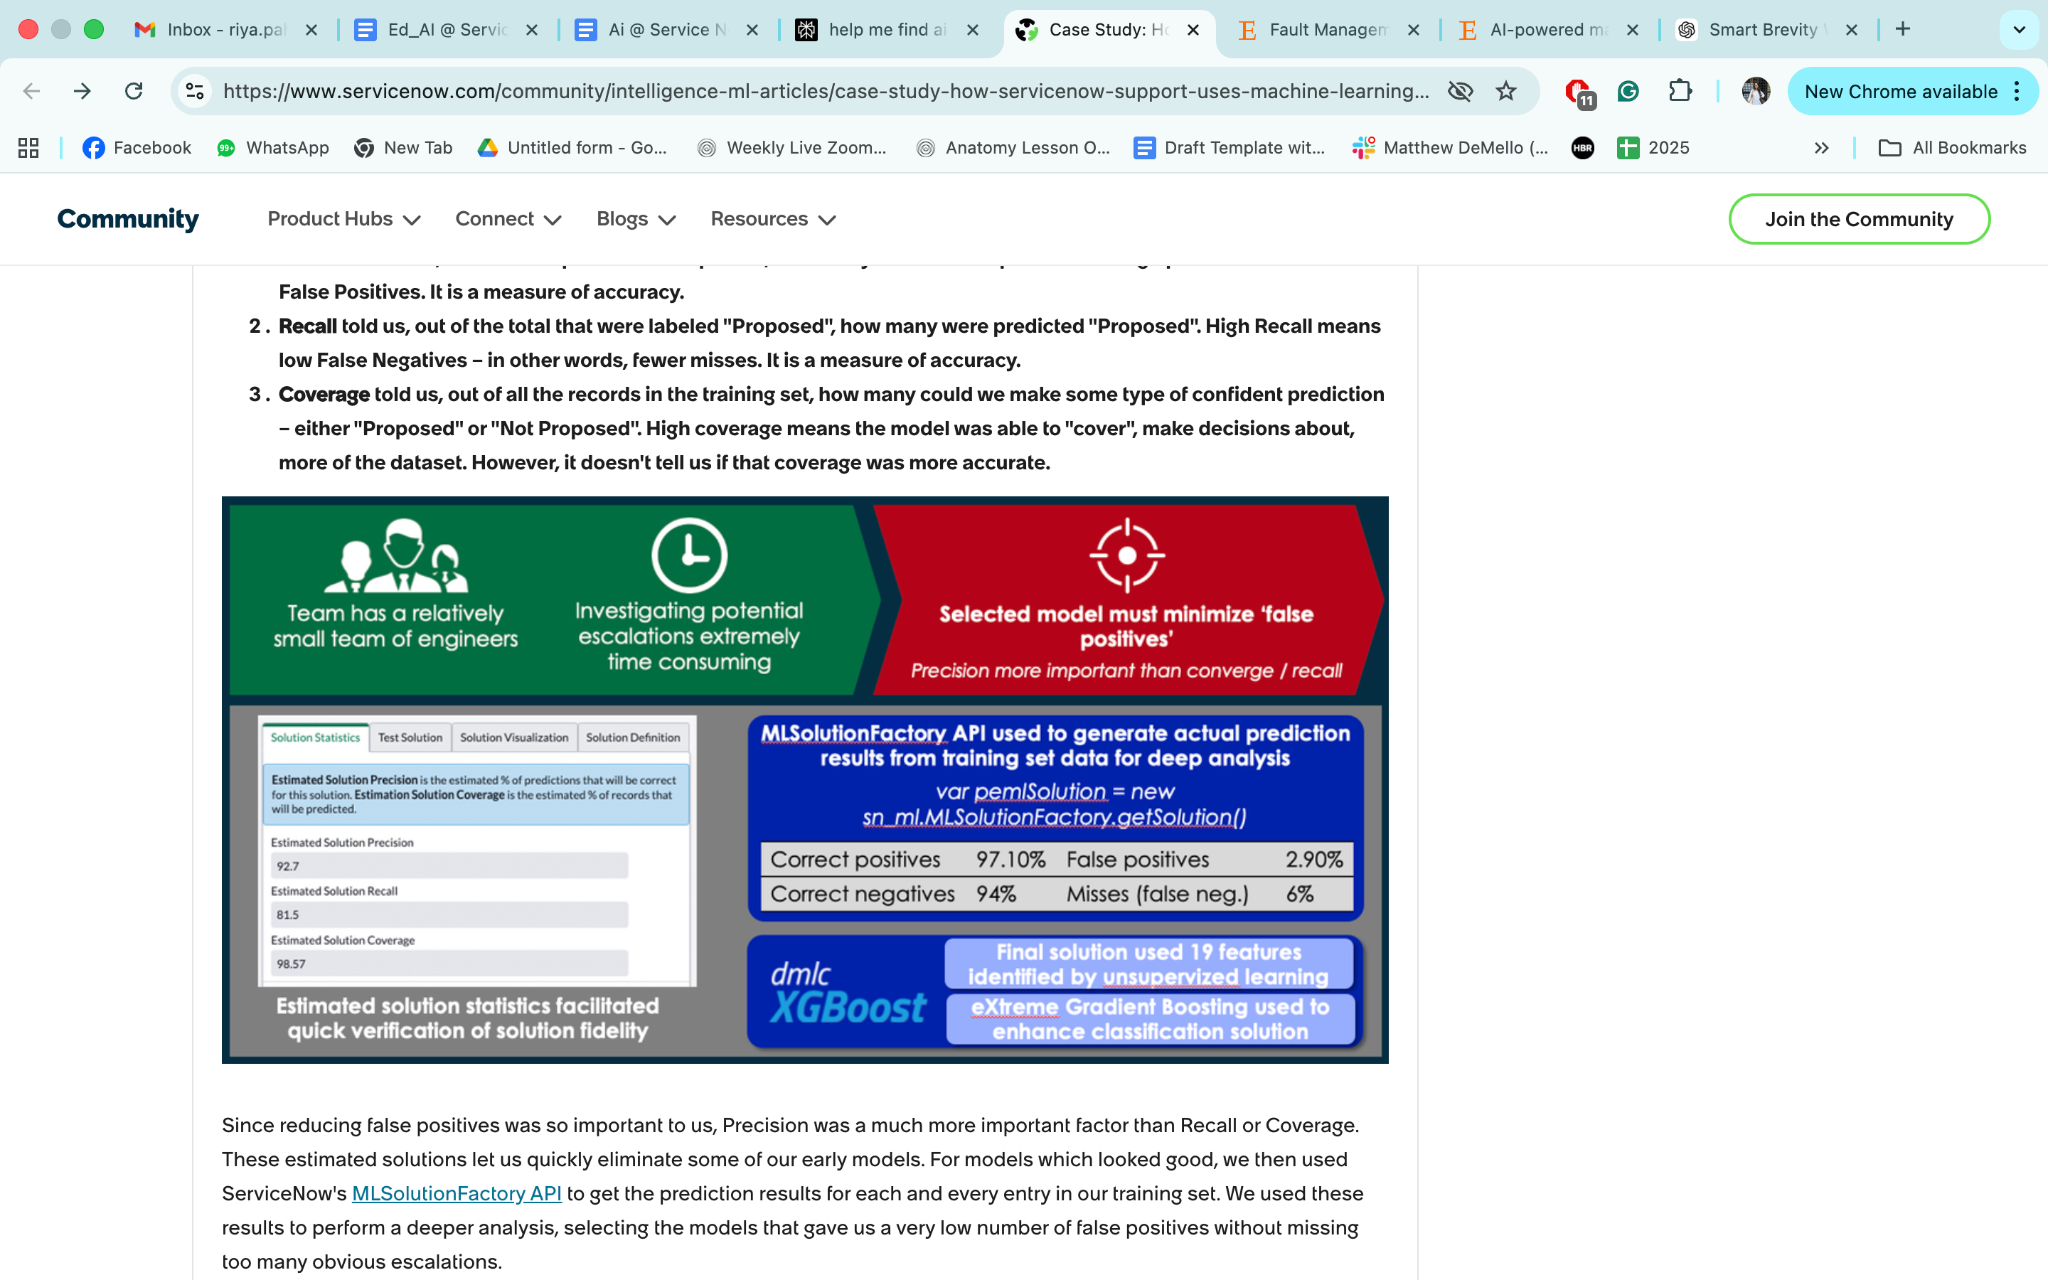Viewport: 2048px width, 1280px height.
Task: Expand the Blogs menu
Action: 636,219
